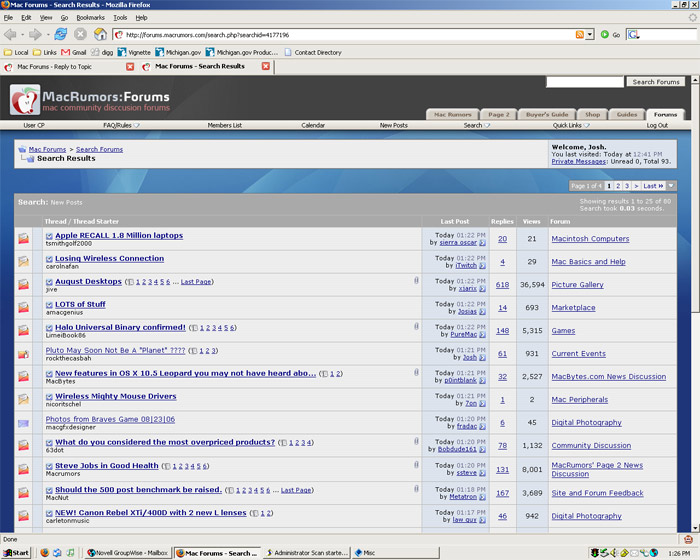This screenshot has width=700, height=560.
Task: Click the Firefox Forward arrow button
Action: tap(35, 34)
